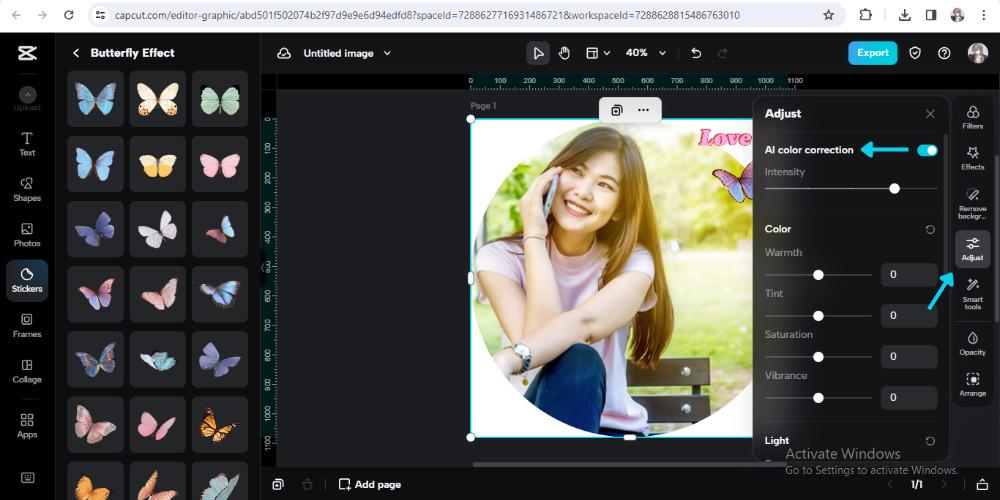Activate the hand pan tool
1000x500 pixels.
pyautogui.click(x=564, y=53)
